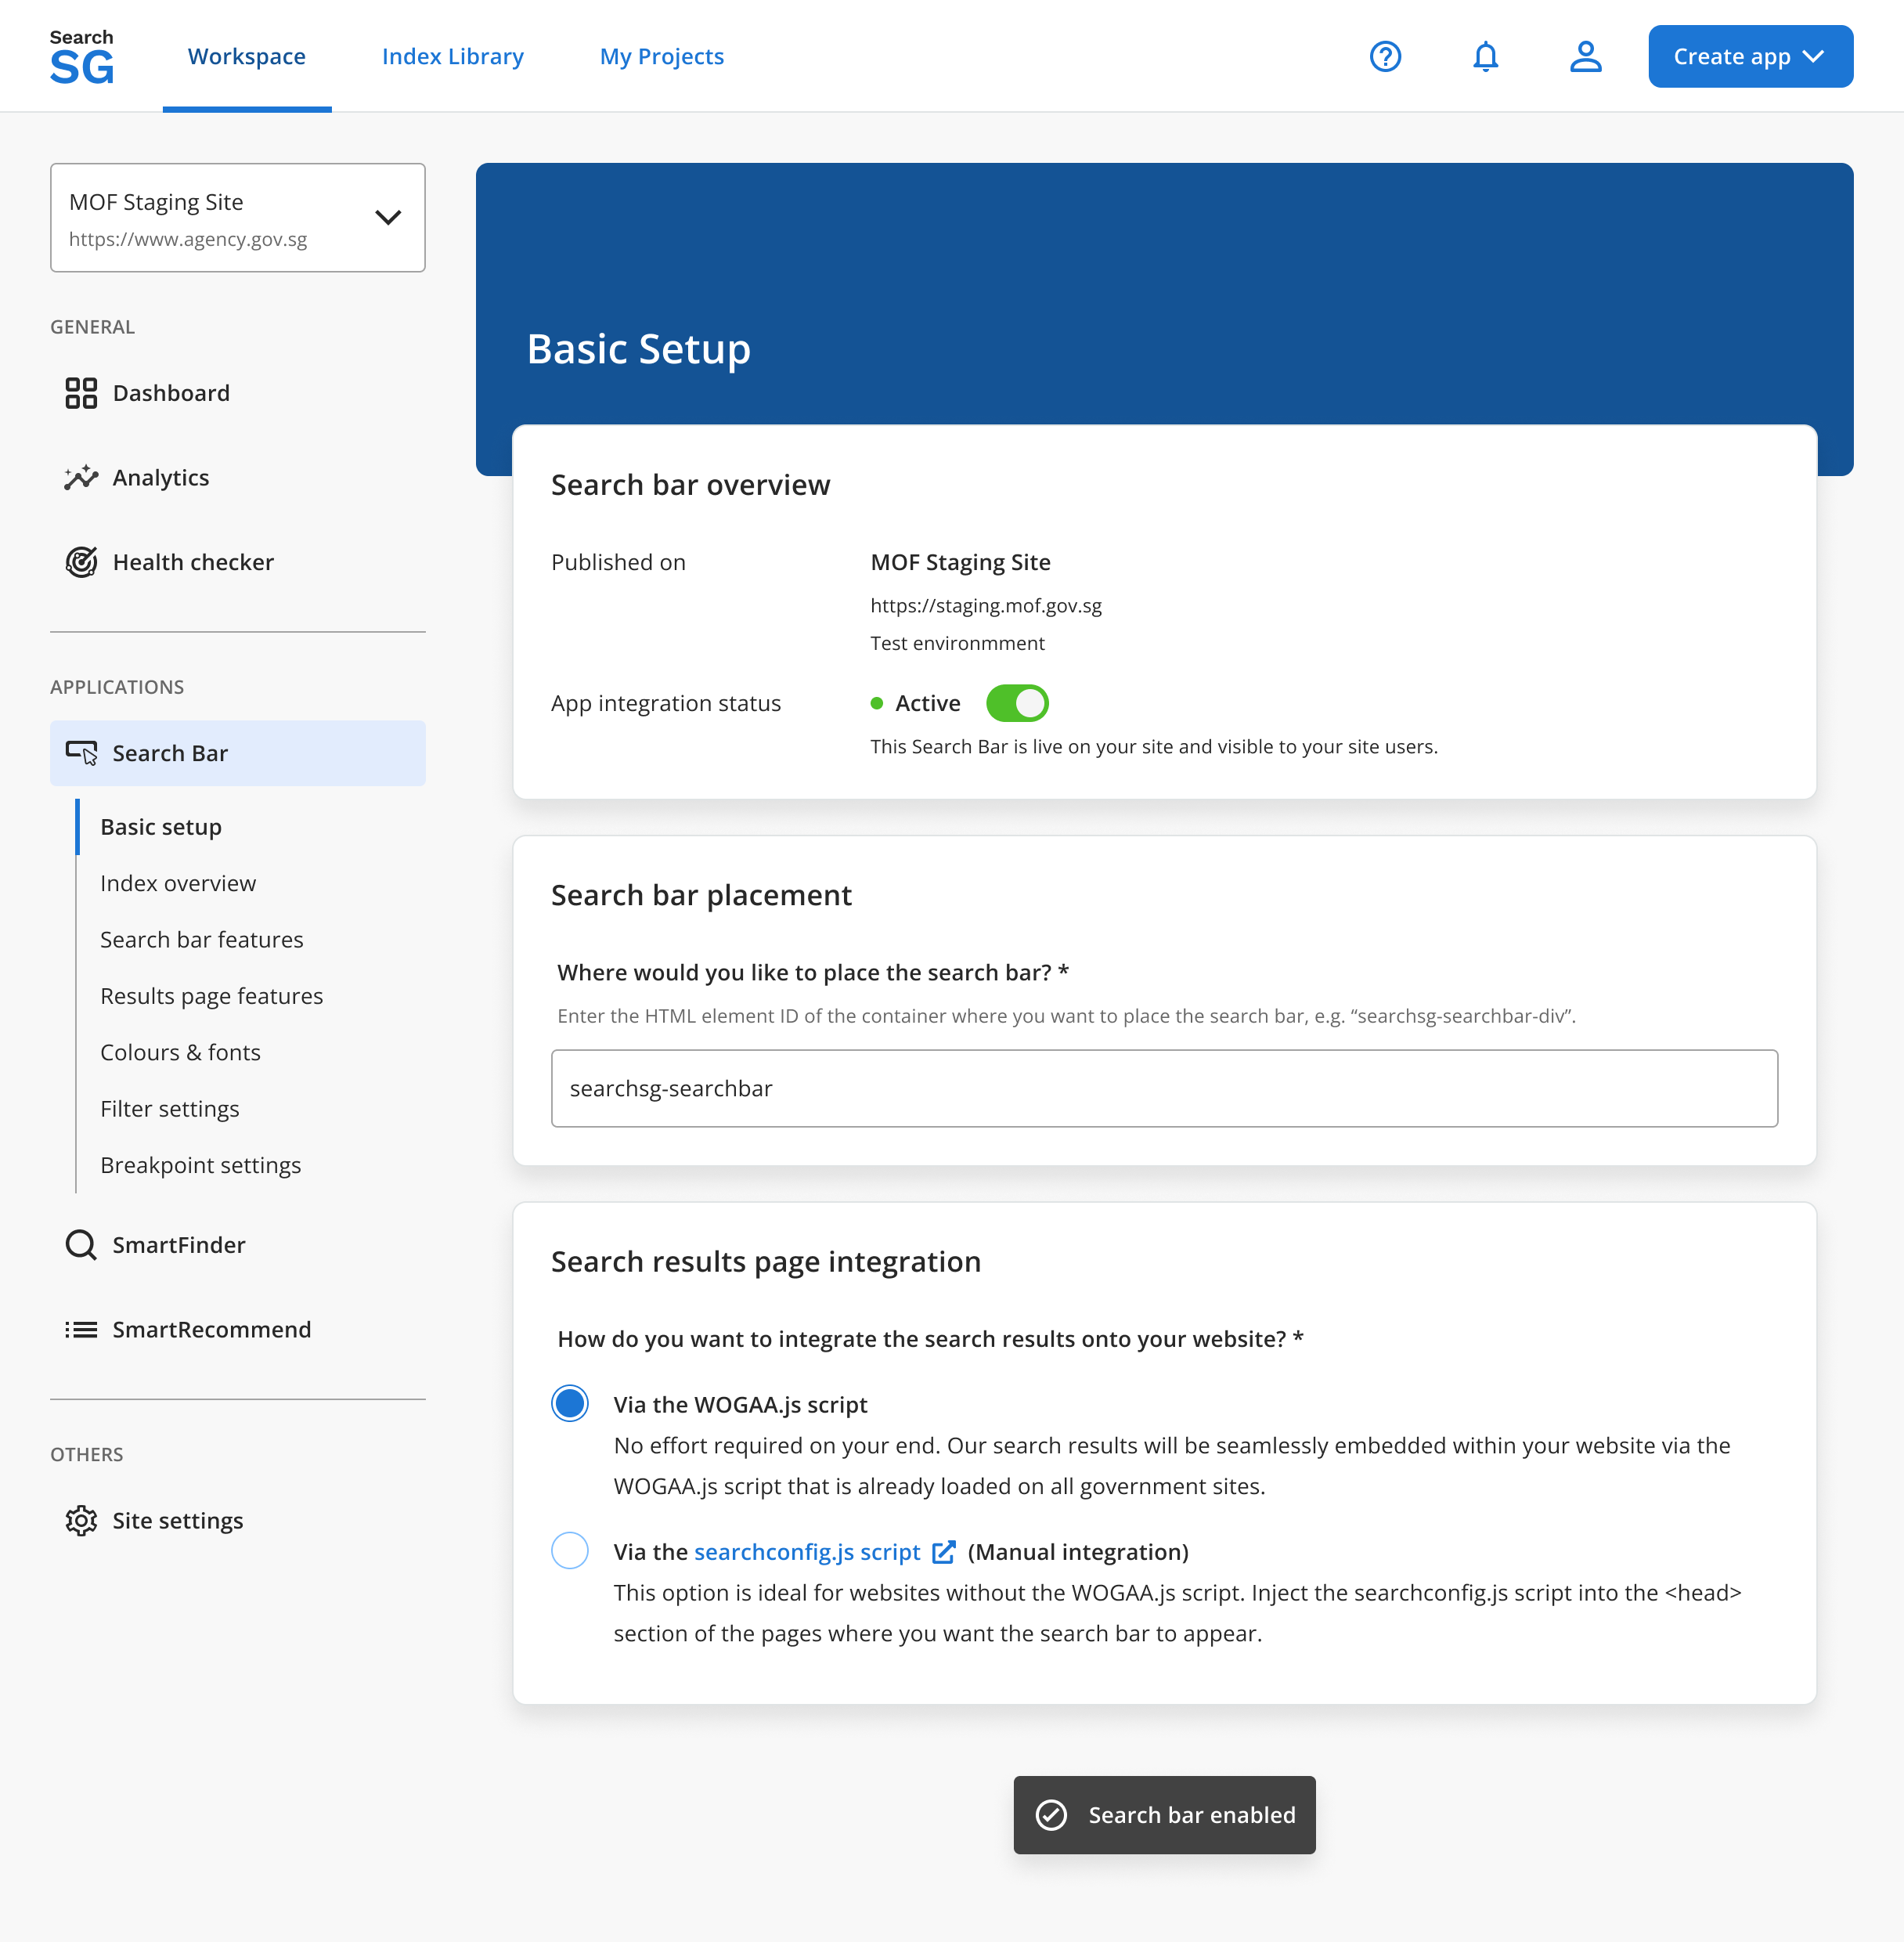Open the help question mark icon
The image size is (1904, 1942).
pos(1385,56)
